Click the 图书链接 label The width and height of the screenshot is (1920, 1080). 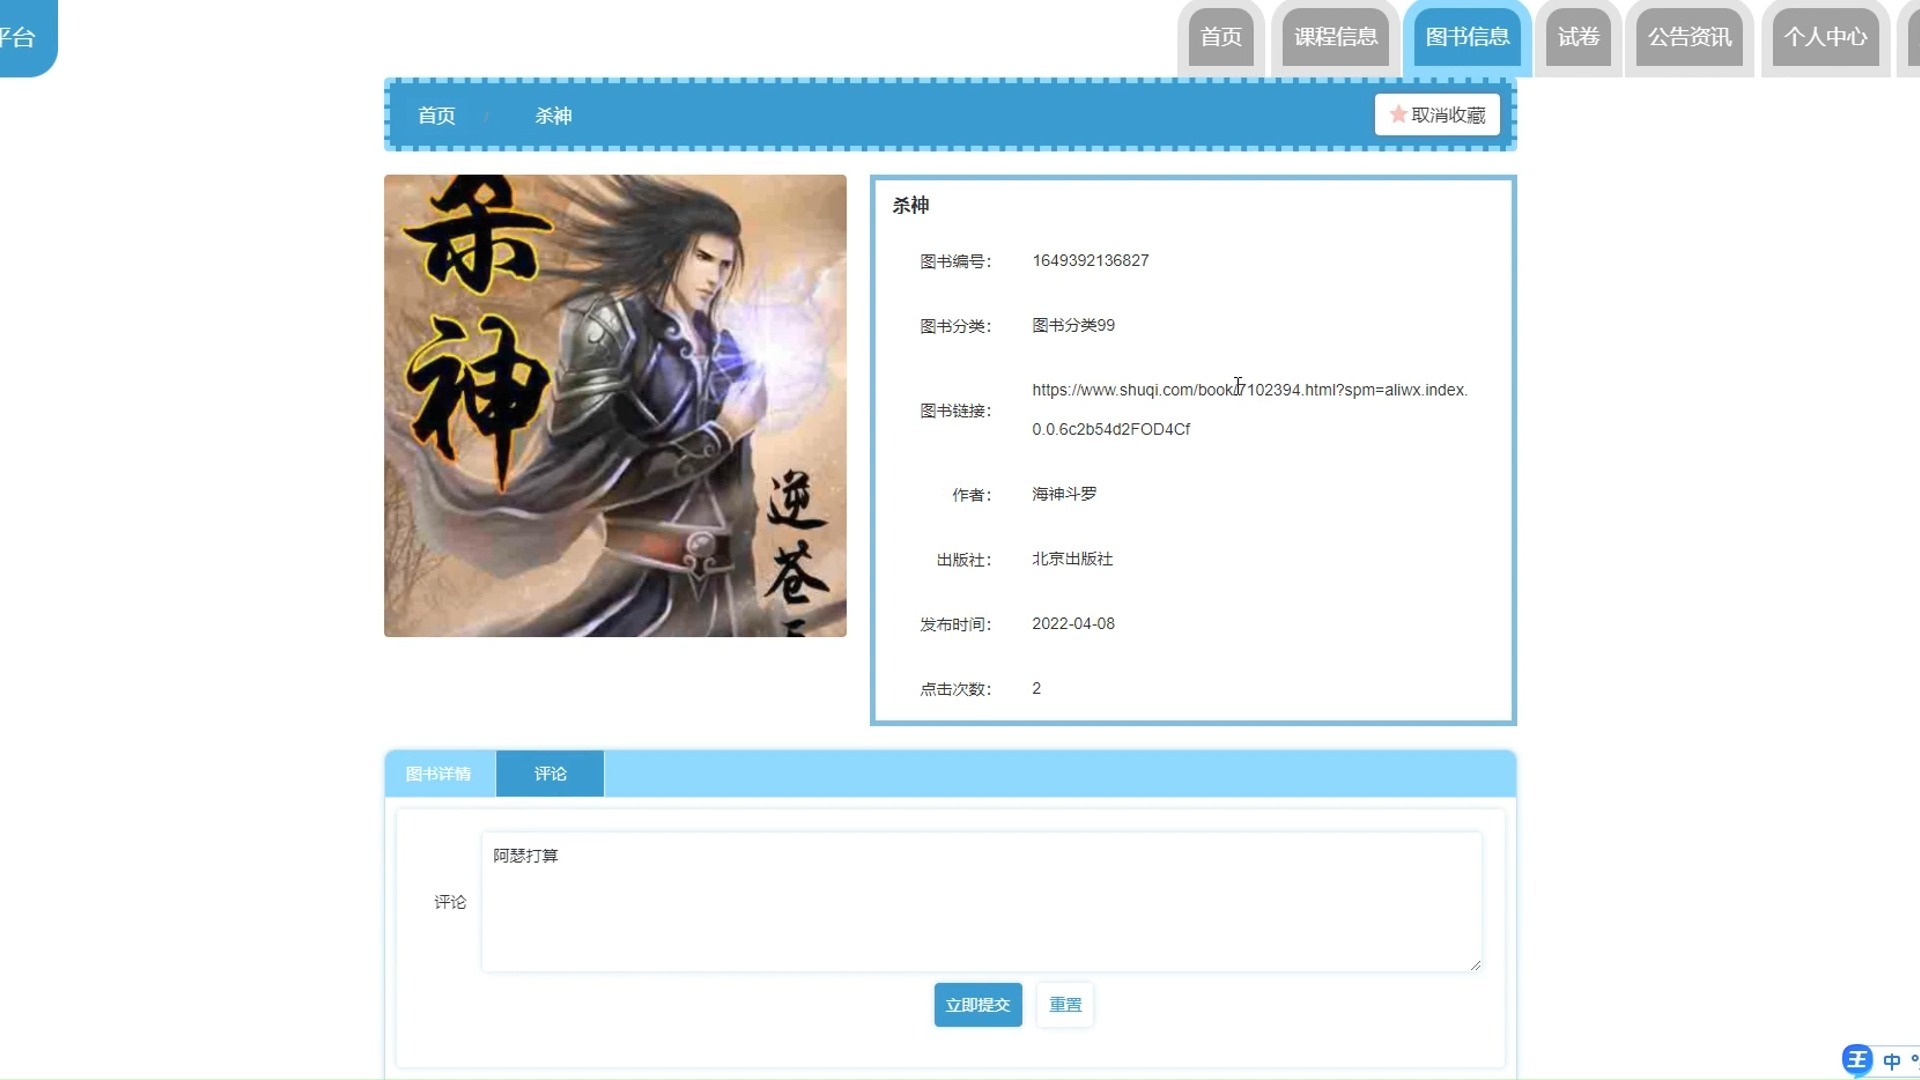(x=955, y=411)
